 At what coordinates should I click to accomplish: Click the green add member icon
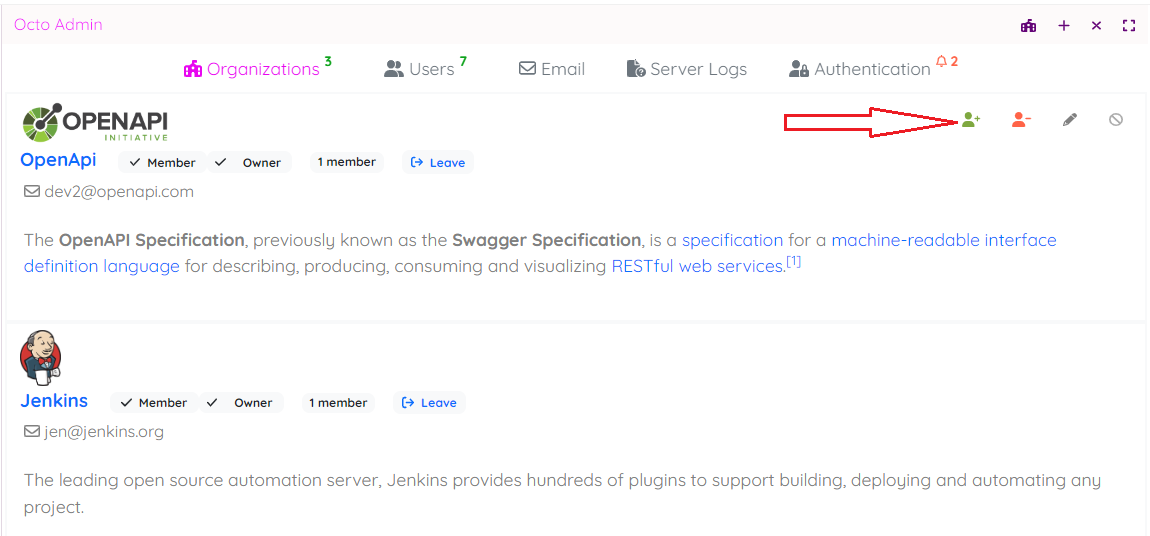coord(970,120)
